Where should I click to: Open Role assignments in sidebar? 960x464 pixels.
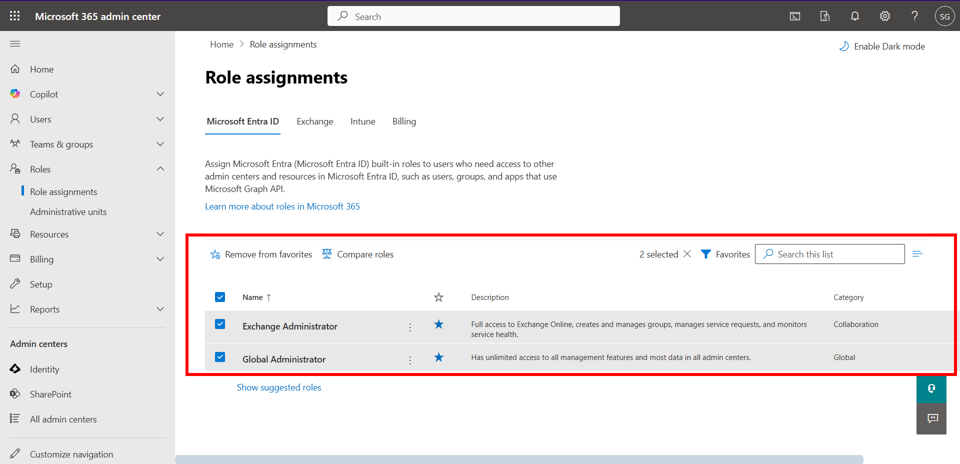click(x=64, y=192)
